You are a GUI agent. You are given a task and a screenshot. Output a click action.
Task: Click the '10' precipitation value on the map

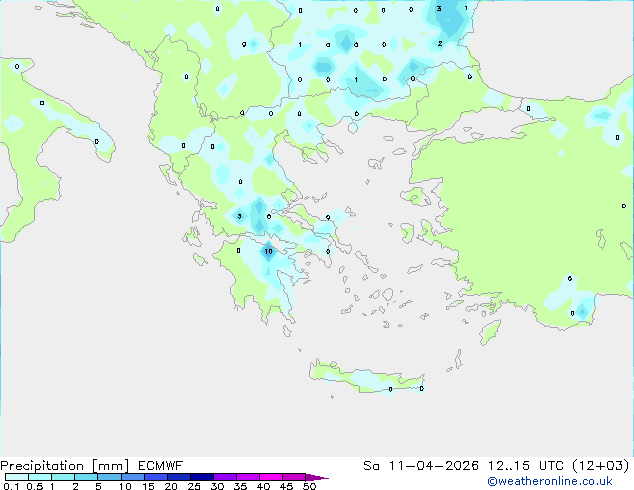click(268, 251)
